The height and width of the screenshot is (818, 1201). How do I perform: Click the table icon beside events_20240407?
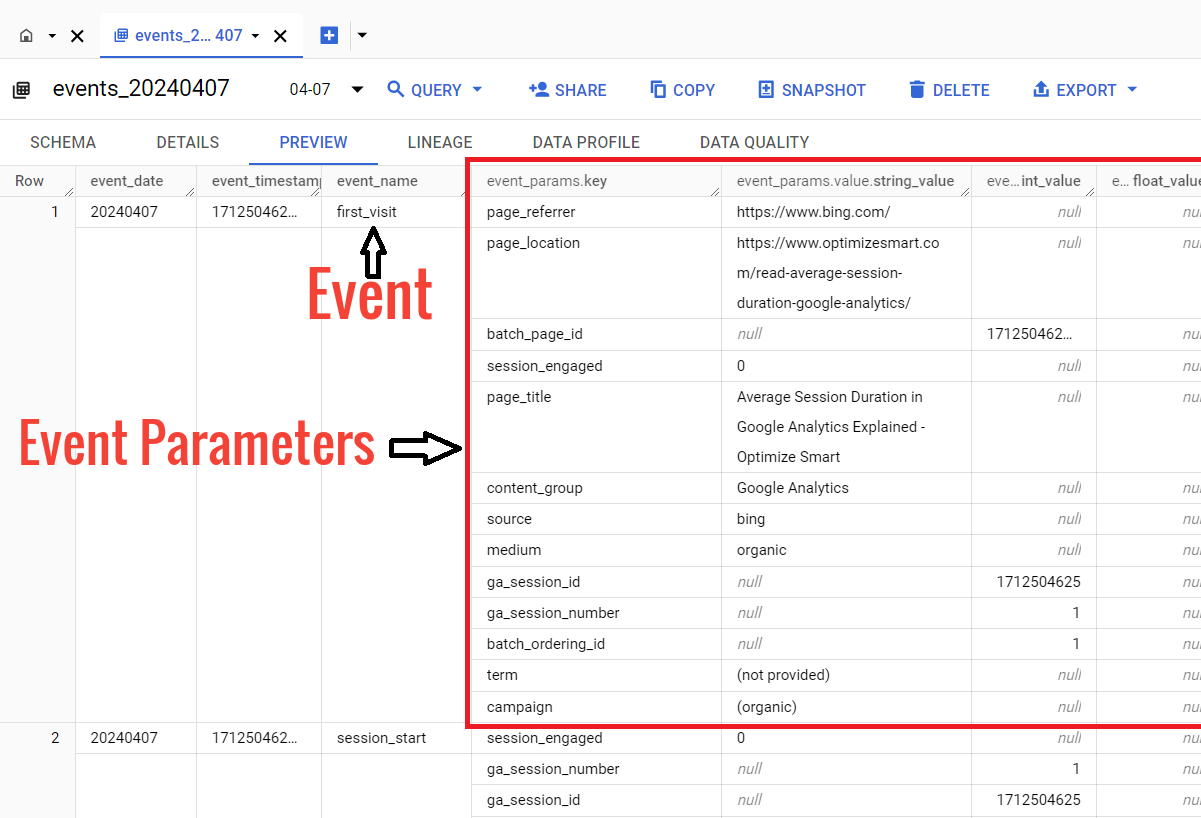[x=21, y=90]
